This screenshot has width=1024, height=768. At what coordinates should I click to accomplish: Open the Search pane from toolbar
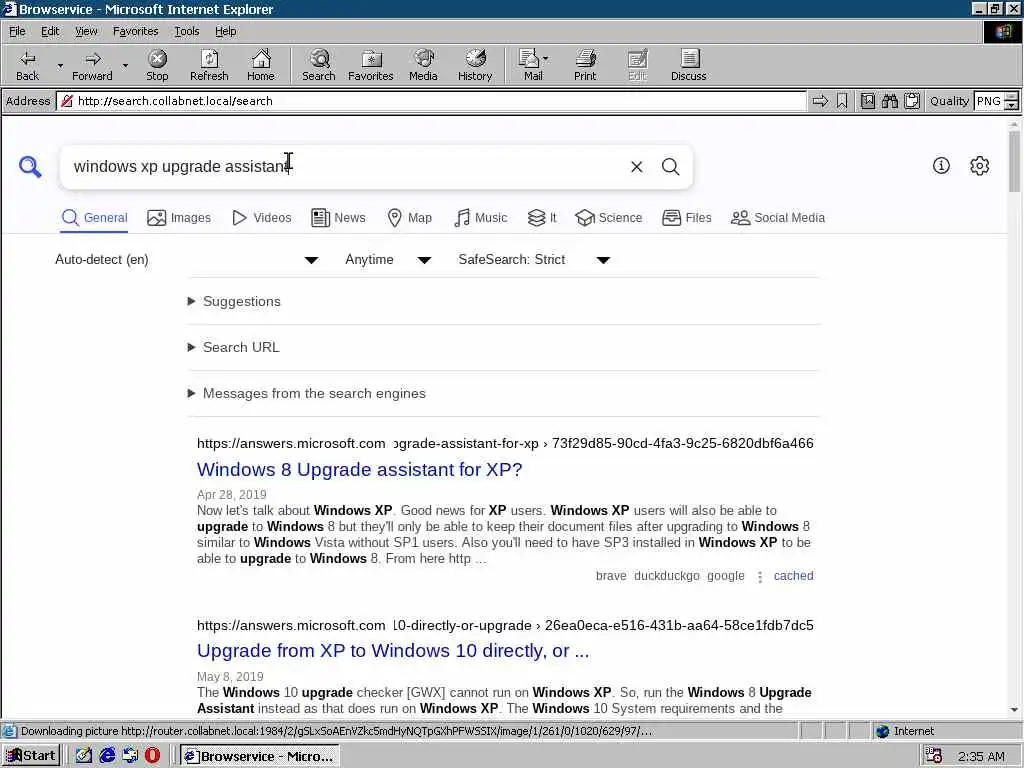(319, 65)
